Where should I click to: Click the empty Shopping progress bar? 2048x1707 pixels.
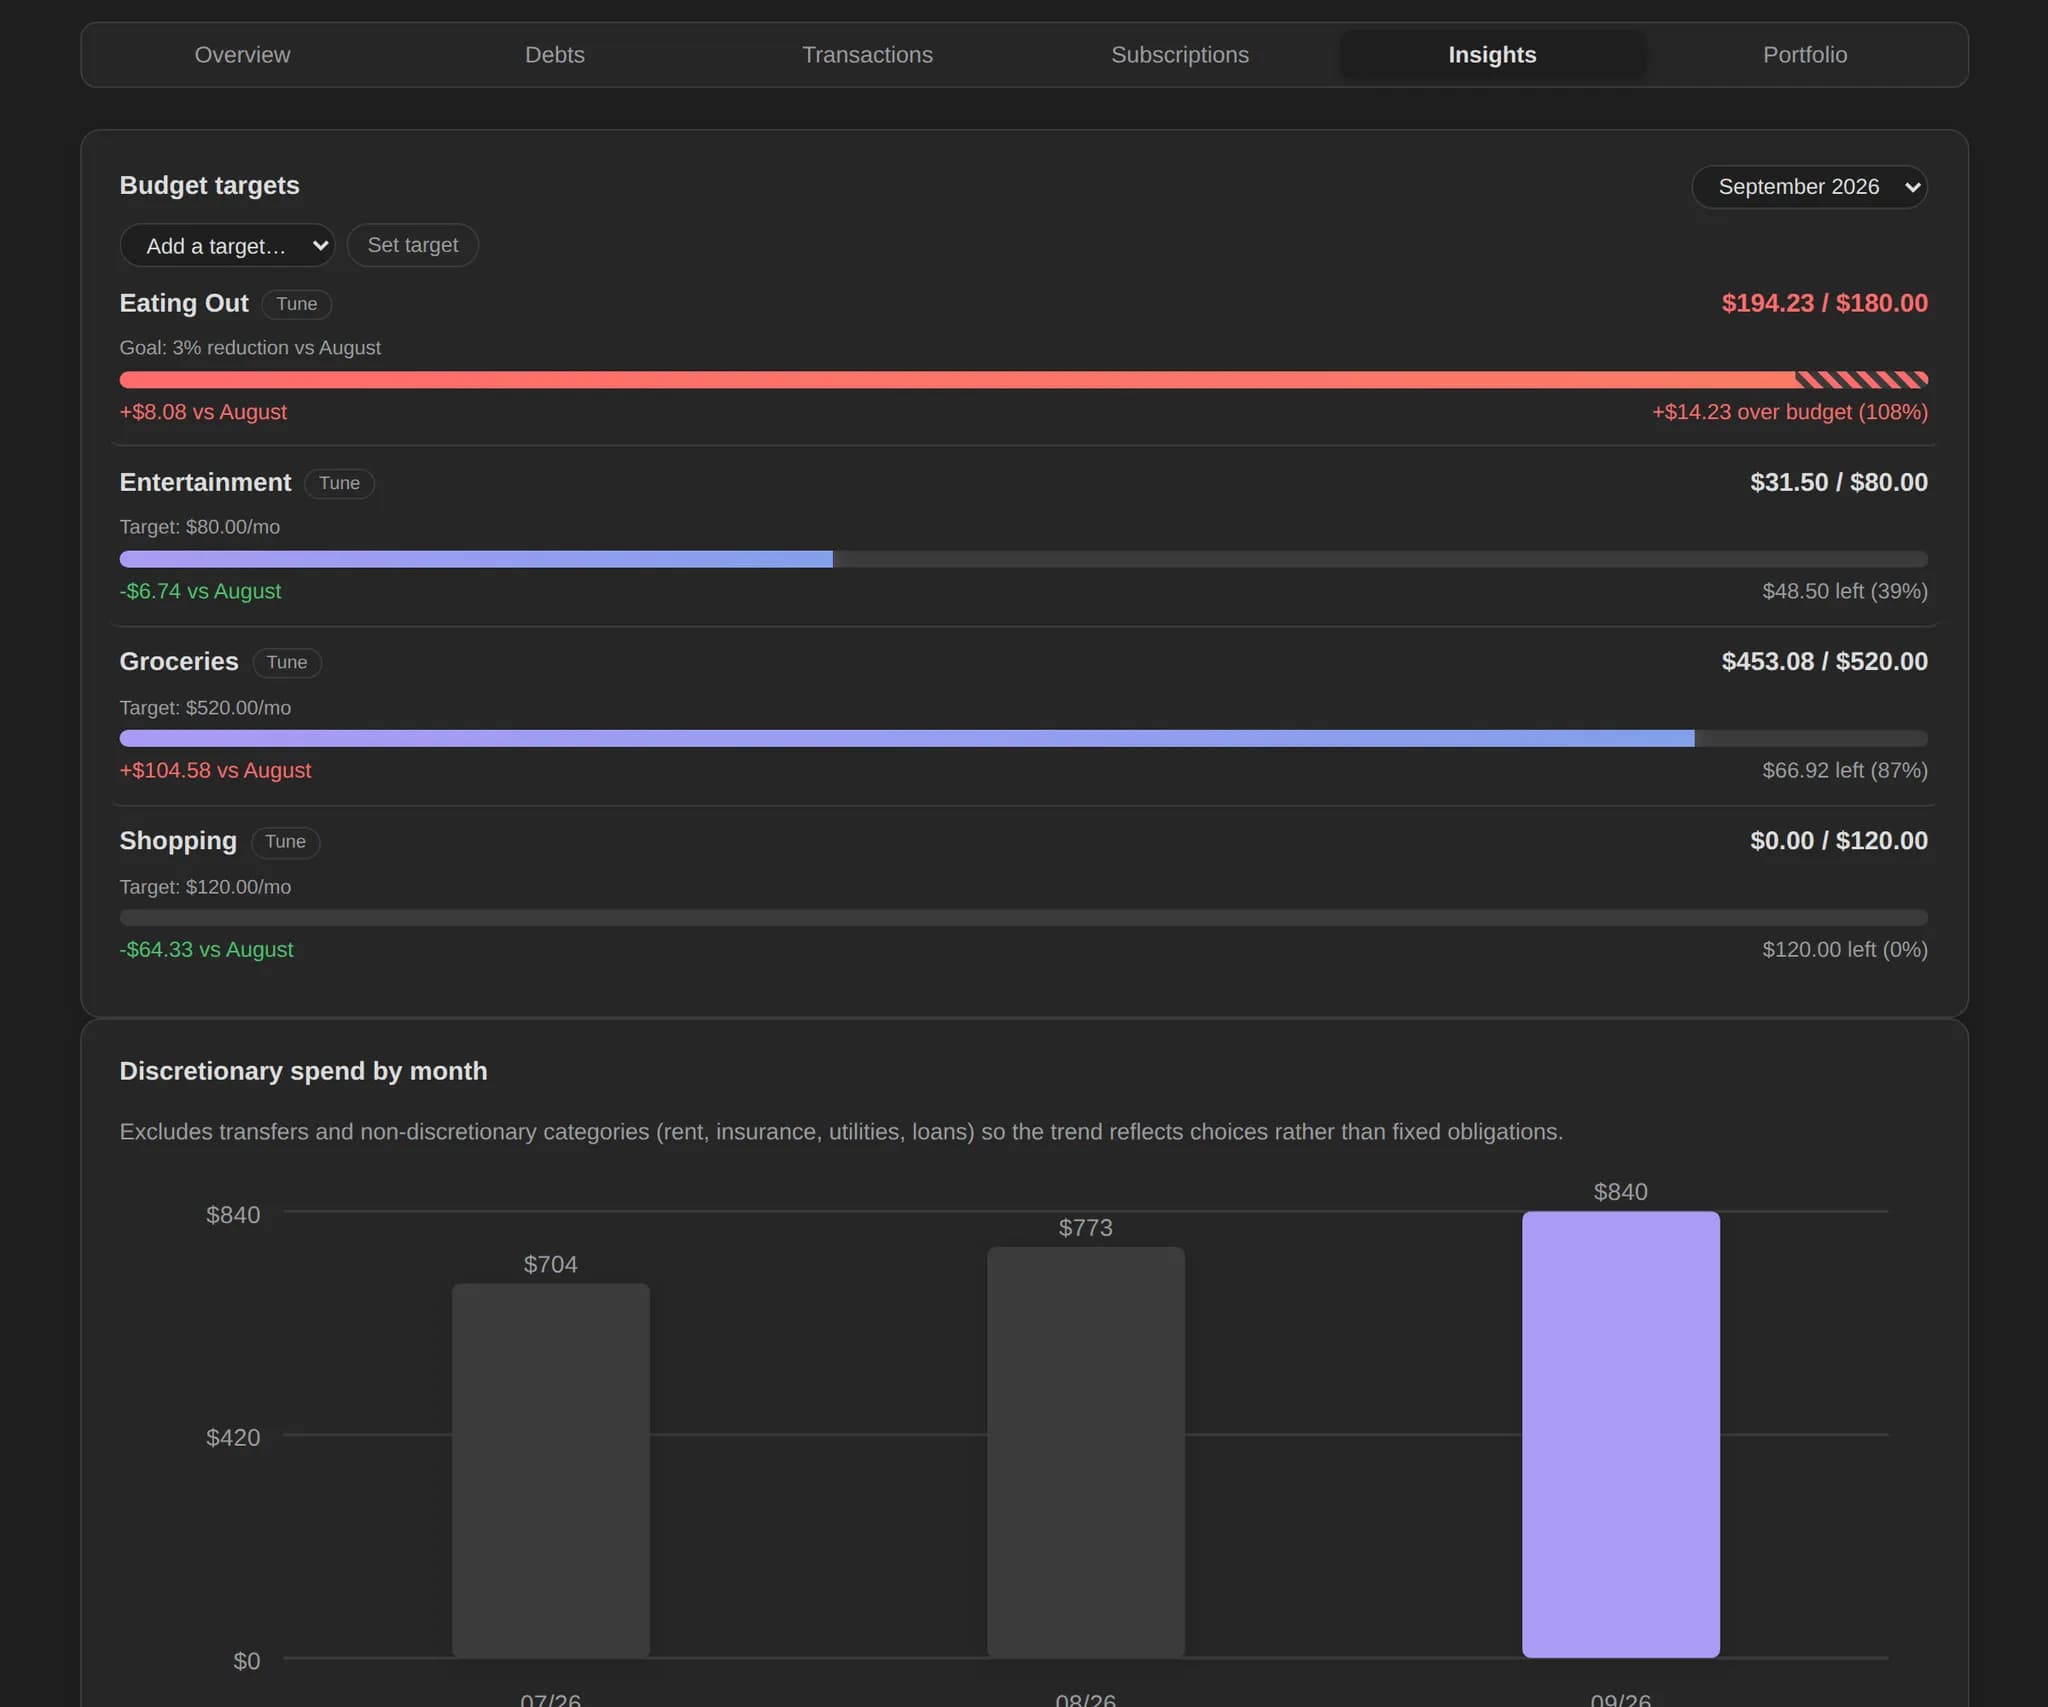point(1023,917)
